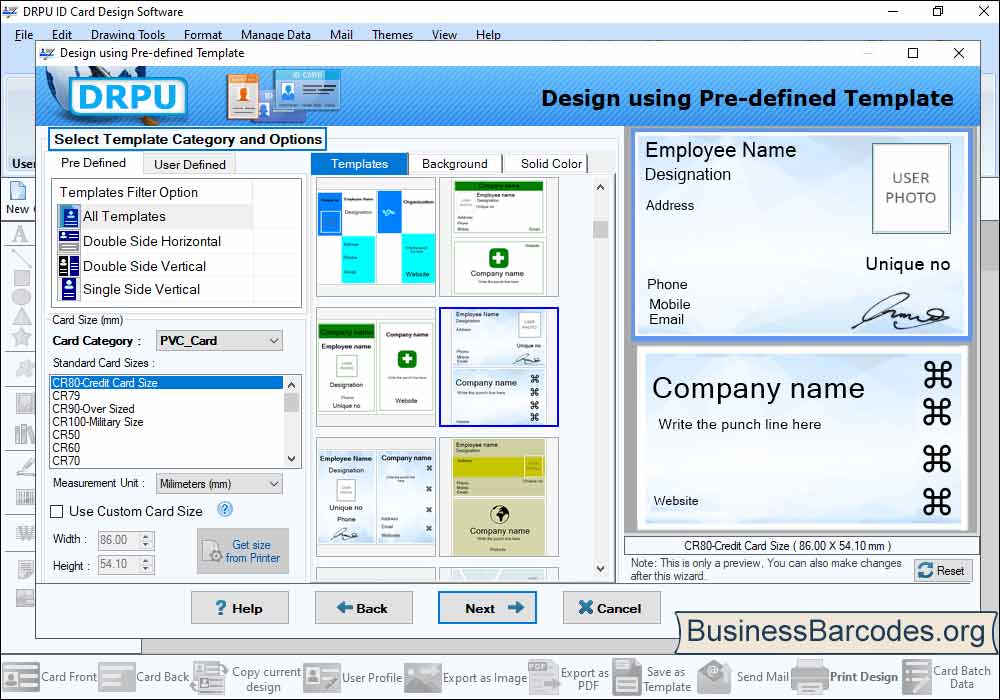Select the Barcode tool in left sidebar
This screenshot has height=700, width=1000.
(x=24, y=497)
